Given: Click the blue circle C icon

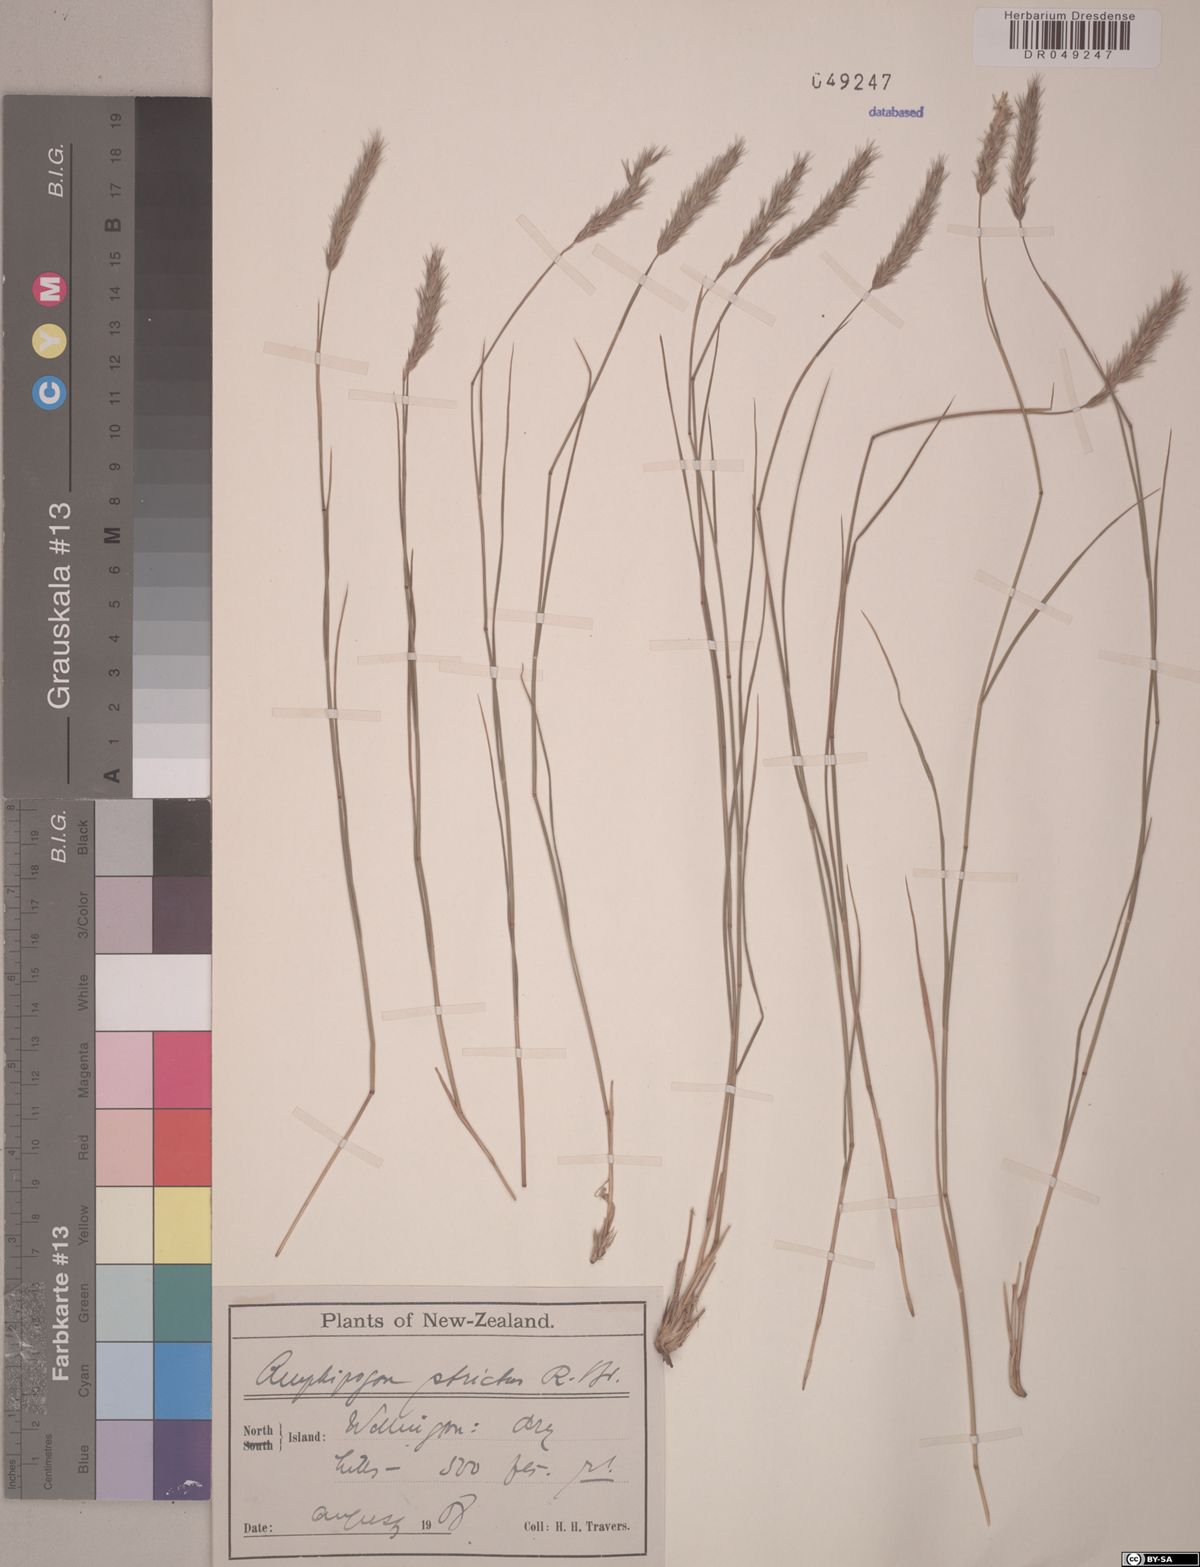Looking at the screenshot, I should pos(51,392).
